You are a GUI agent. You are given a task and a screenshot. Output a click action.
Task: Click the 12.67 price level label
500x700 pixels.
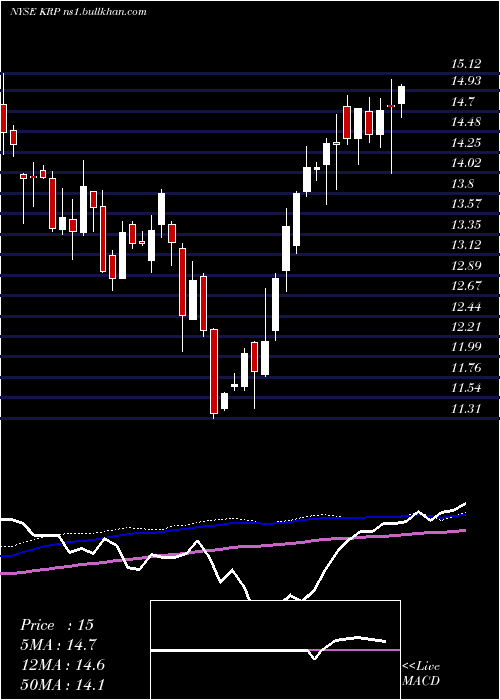[466, 286]
